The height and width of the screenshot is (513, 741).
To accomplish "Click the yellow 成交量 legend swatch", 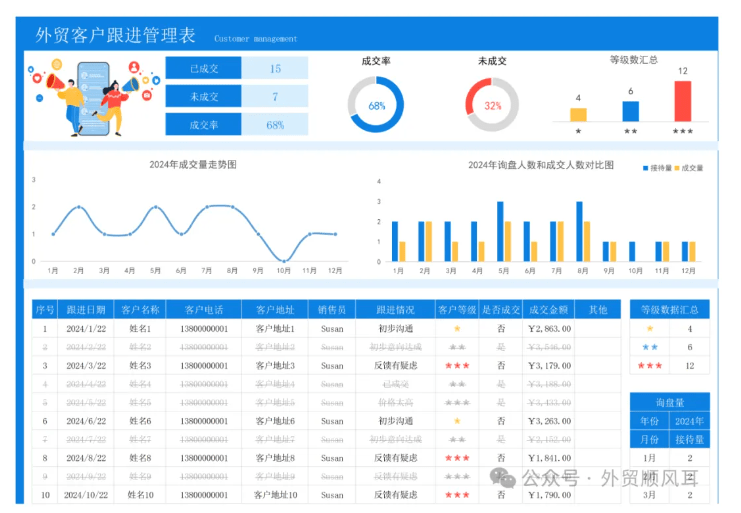I will 677,168.
